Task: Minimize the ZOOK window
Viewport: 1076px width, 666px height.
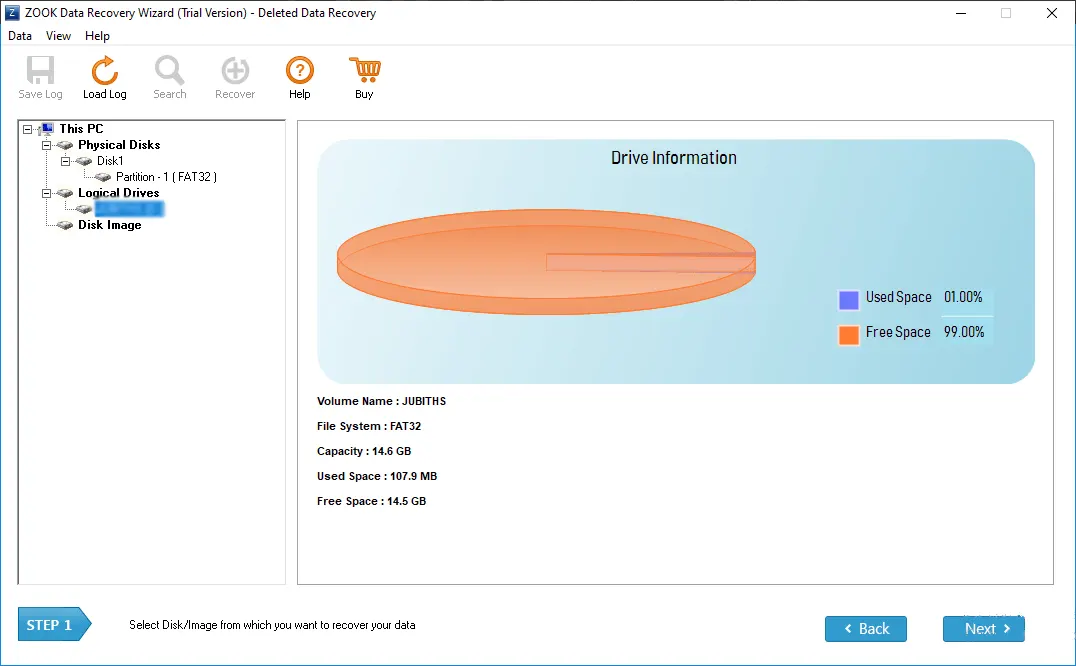Action: point(961,13)
